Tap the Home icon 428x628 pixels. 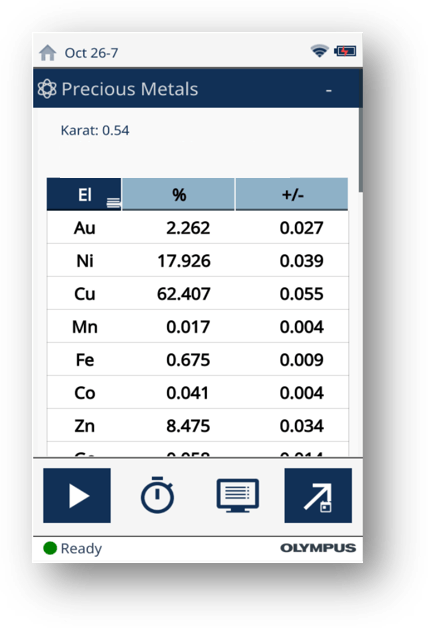click(48, 53)
